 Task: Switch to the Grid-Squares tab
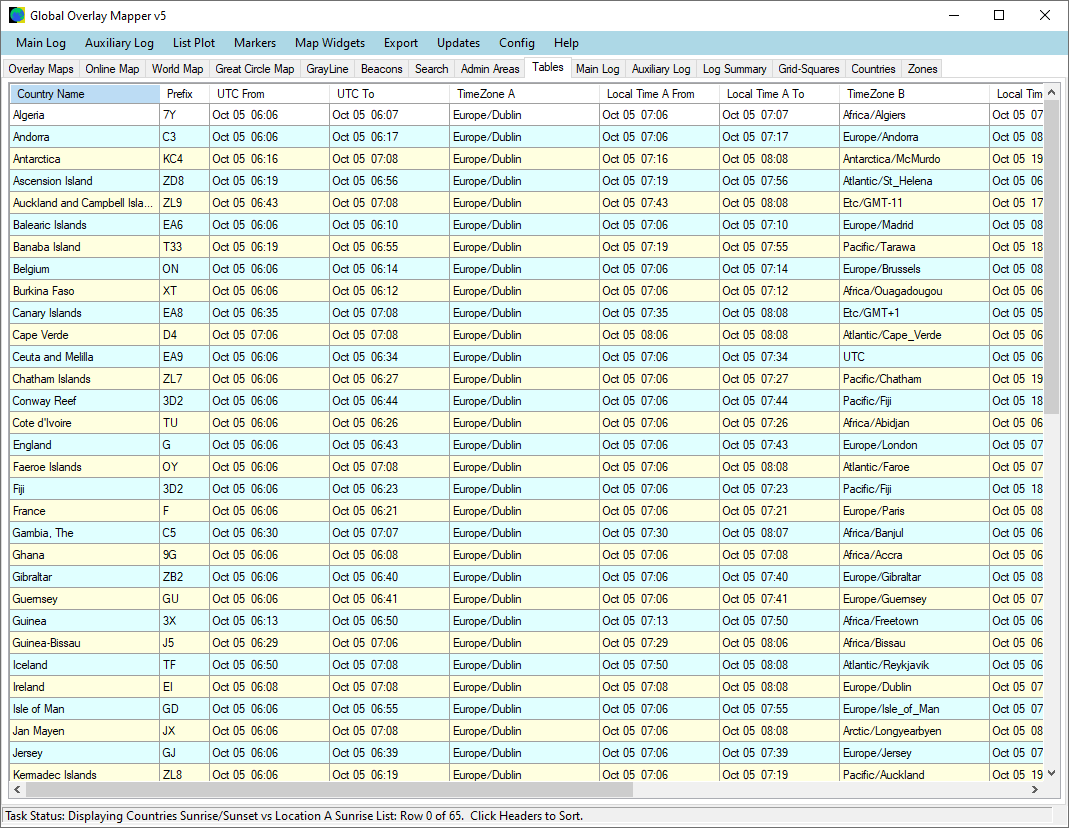click(809, 69)
